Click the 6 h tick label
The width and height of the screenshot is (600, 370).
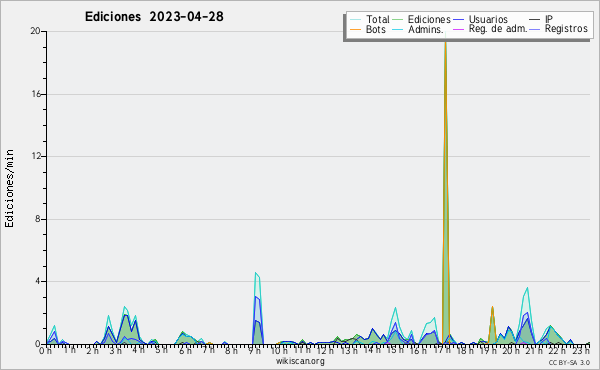(x=185, y=350)
